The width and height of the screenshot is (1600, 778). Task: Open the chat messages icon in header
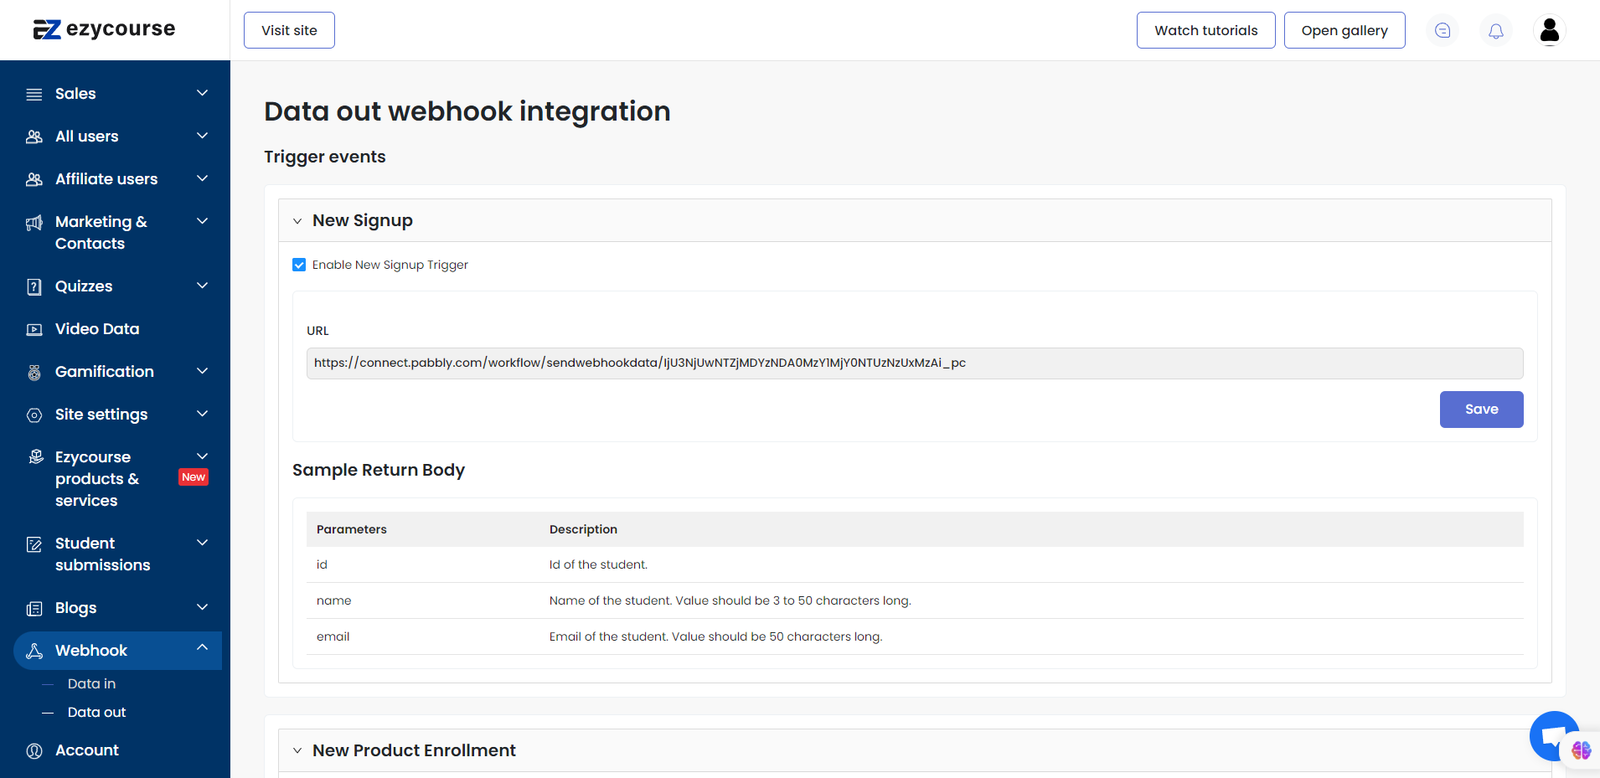1442,31
